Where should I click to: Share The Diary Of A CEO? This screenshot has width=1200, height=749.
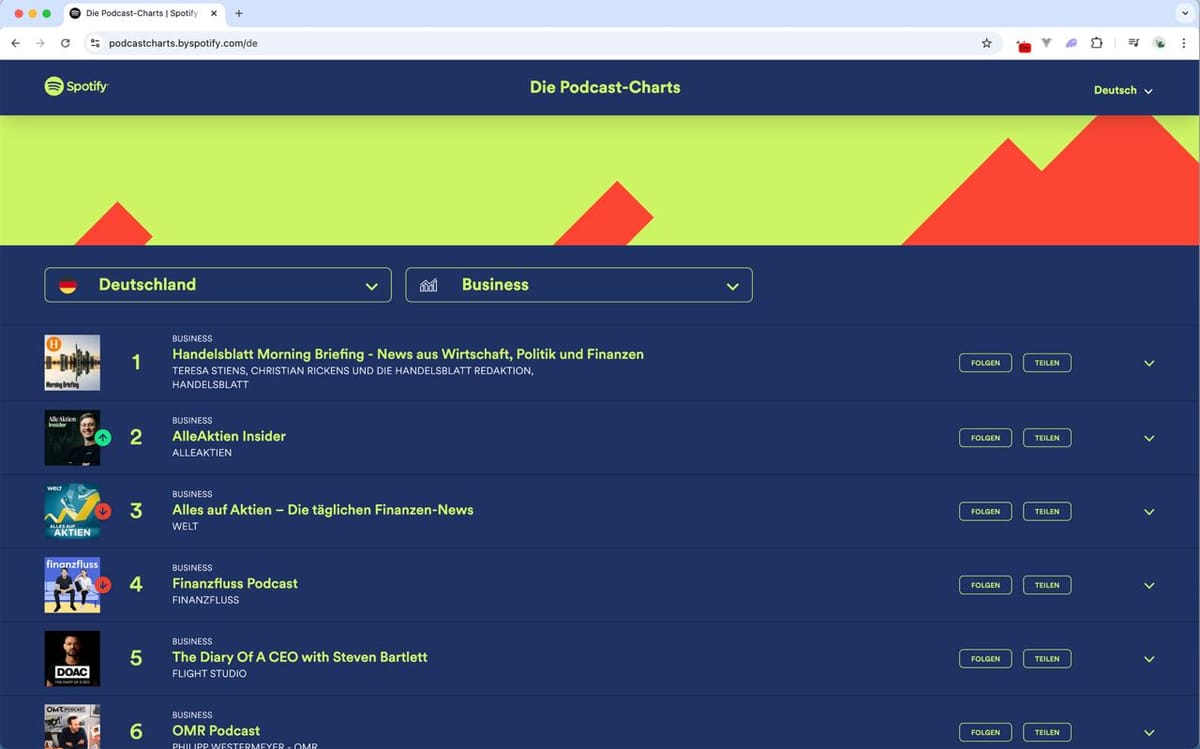[1047, 659]
